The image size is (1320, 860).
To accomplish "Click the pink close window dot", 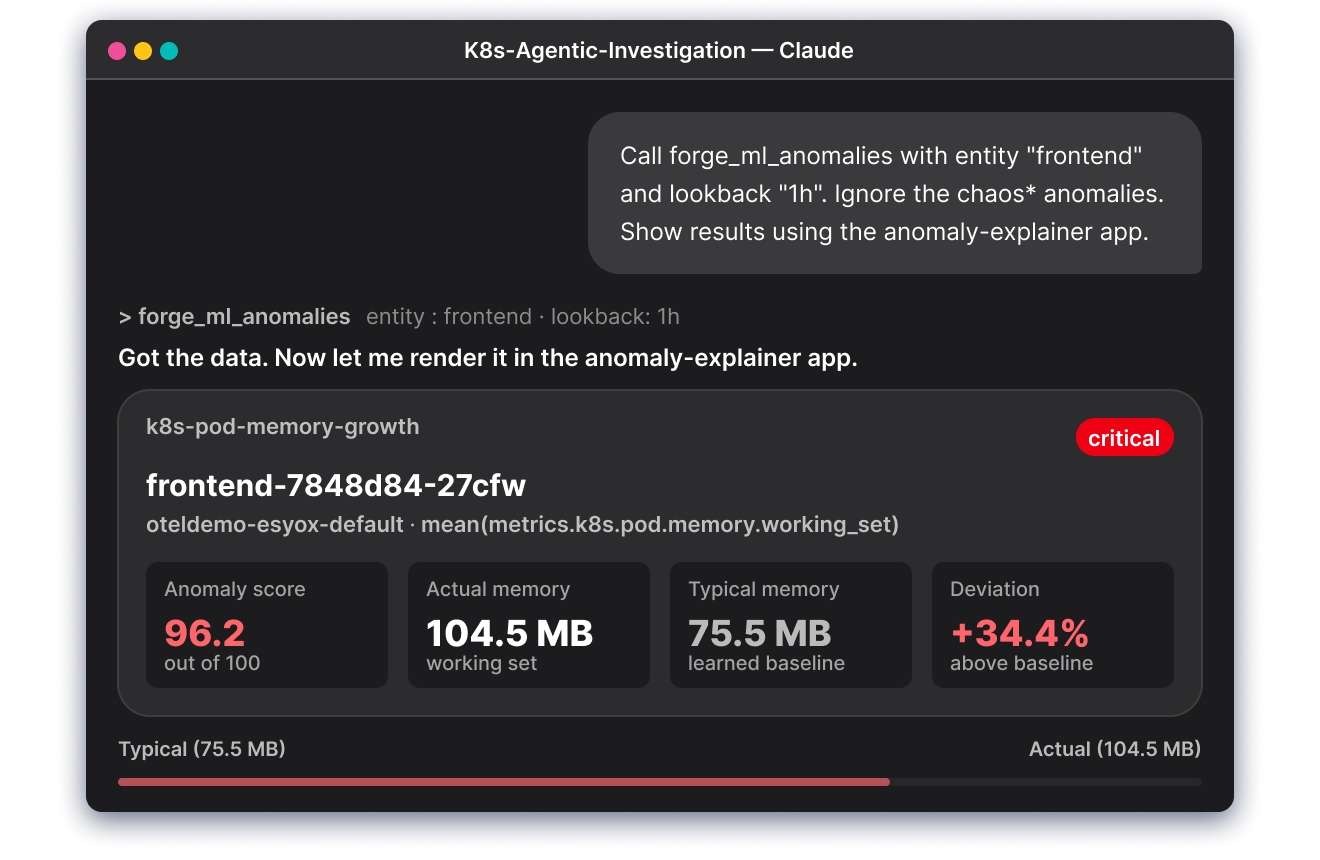I will pos(117,51).
